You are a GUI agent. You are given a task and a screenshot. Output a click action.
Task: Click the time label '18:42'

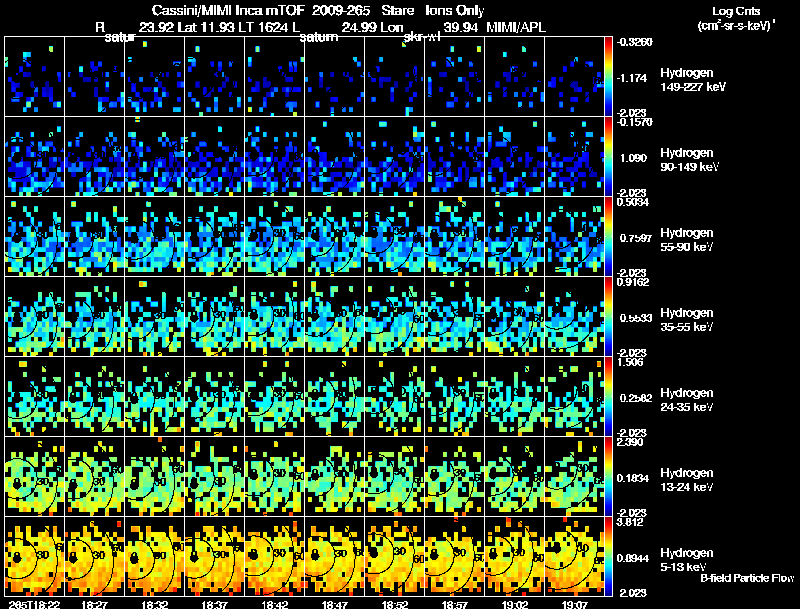point(274,604)
